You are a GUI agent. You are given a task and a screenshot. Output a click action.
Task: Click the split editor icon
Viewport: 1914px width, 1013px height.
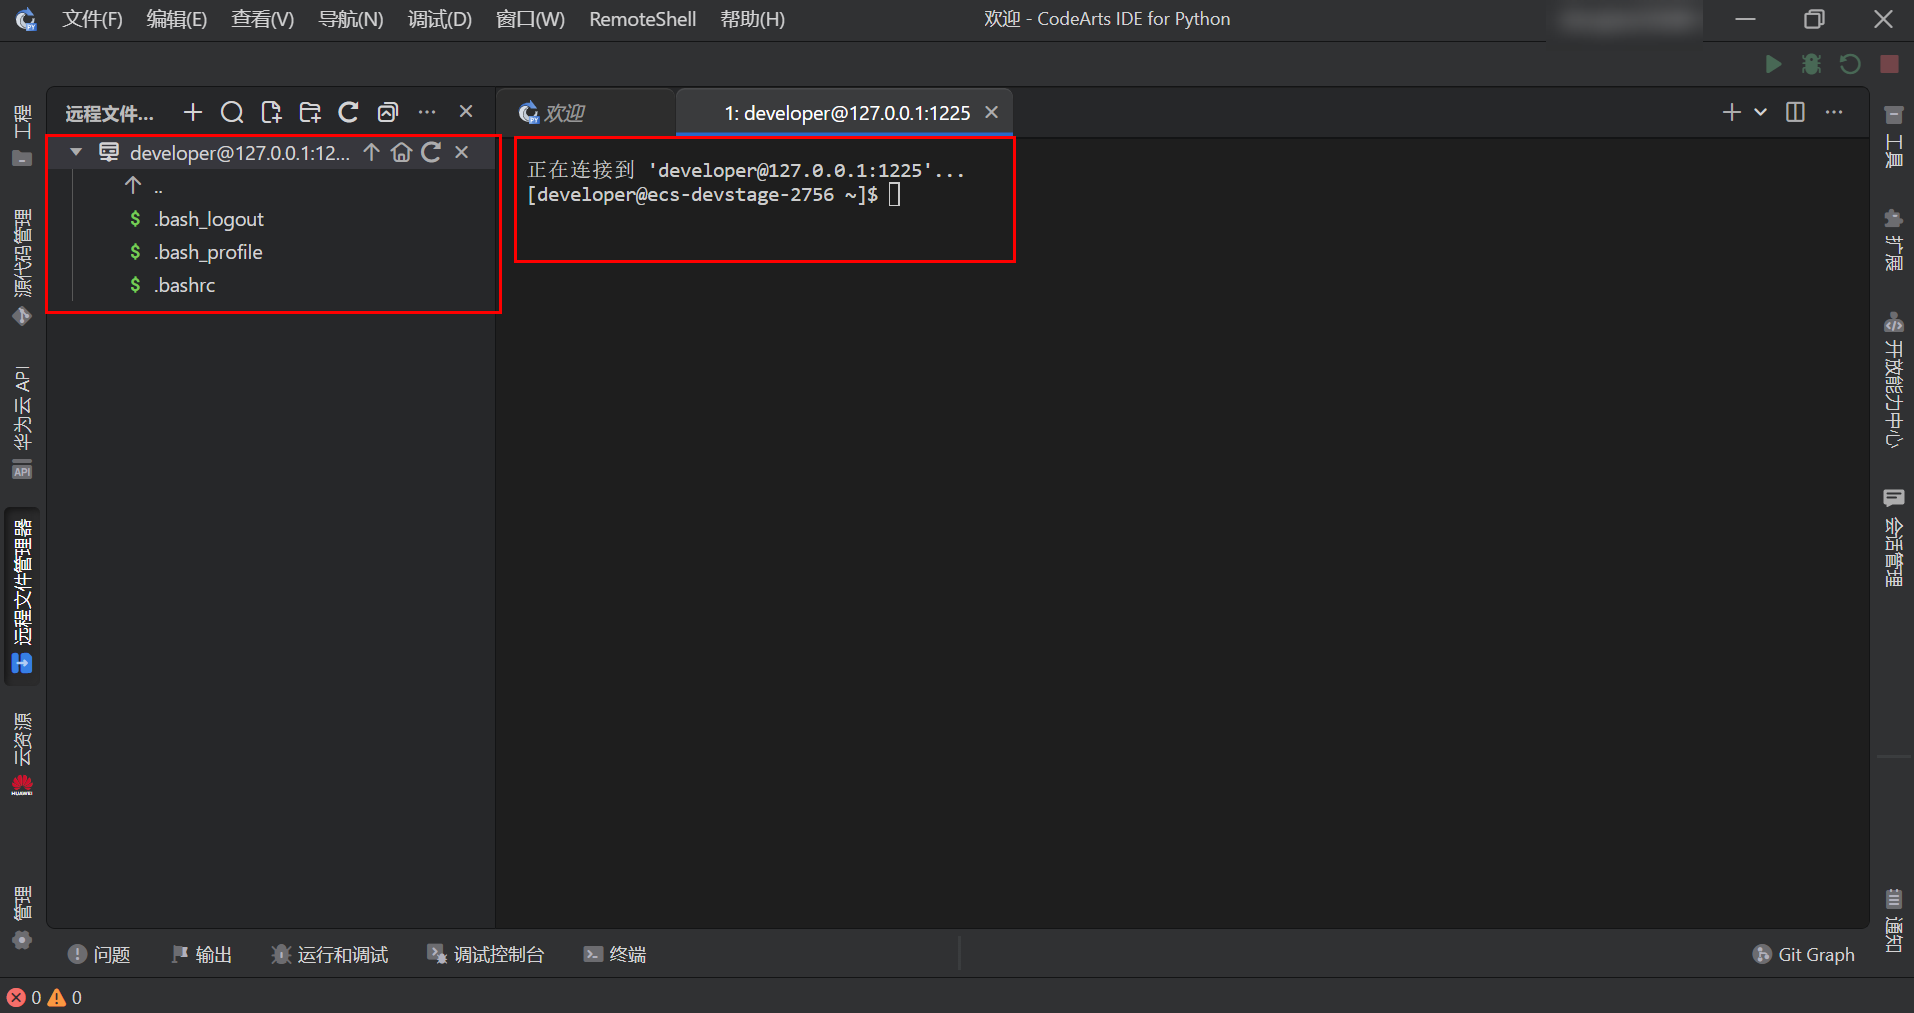pyautogui.click(x=1795, y=112)
